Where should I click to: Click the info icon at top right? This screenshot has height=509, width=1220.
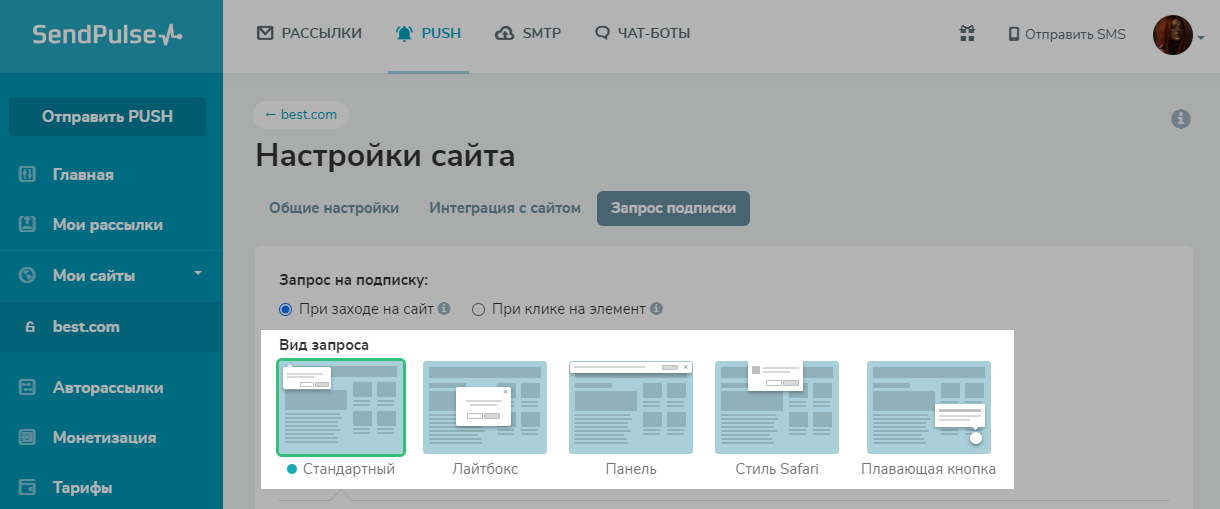[x=1181, y=119]
